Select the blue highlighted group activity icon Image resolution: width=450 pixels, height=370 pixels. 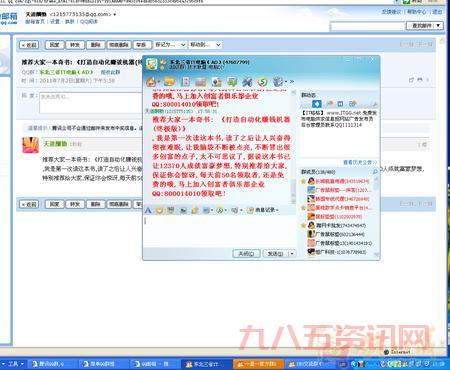point(316,104)
